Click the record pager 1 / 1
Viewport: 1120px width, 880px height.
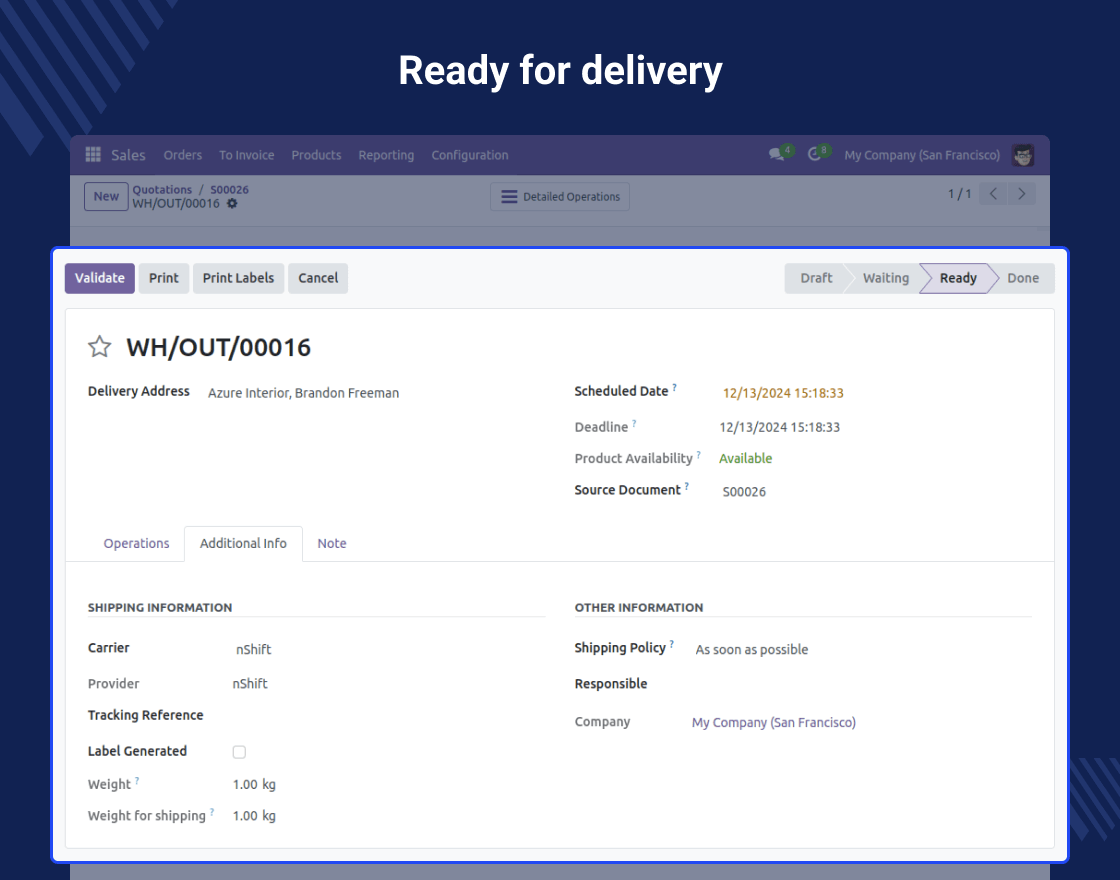(x=959, y=194)
